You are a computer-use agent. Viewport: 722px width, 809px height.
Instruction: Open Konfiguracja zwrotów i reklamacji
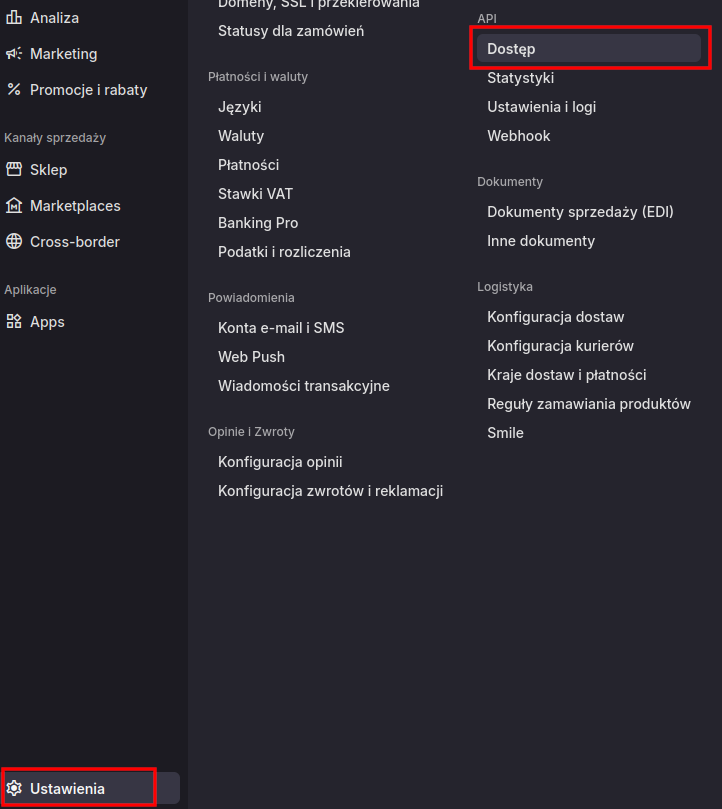330,491
